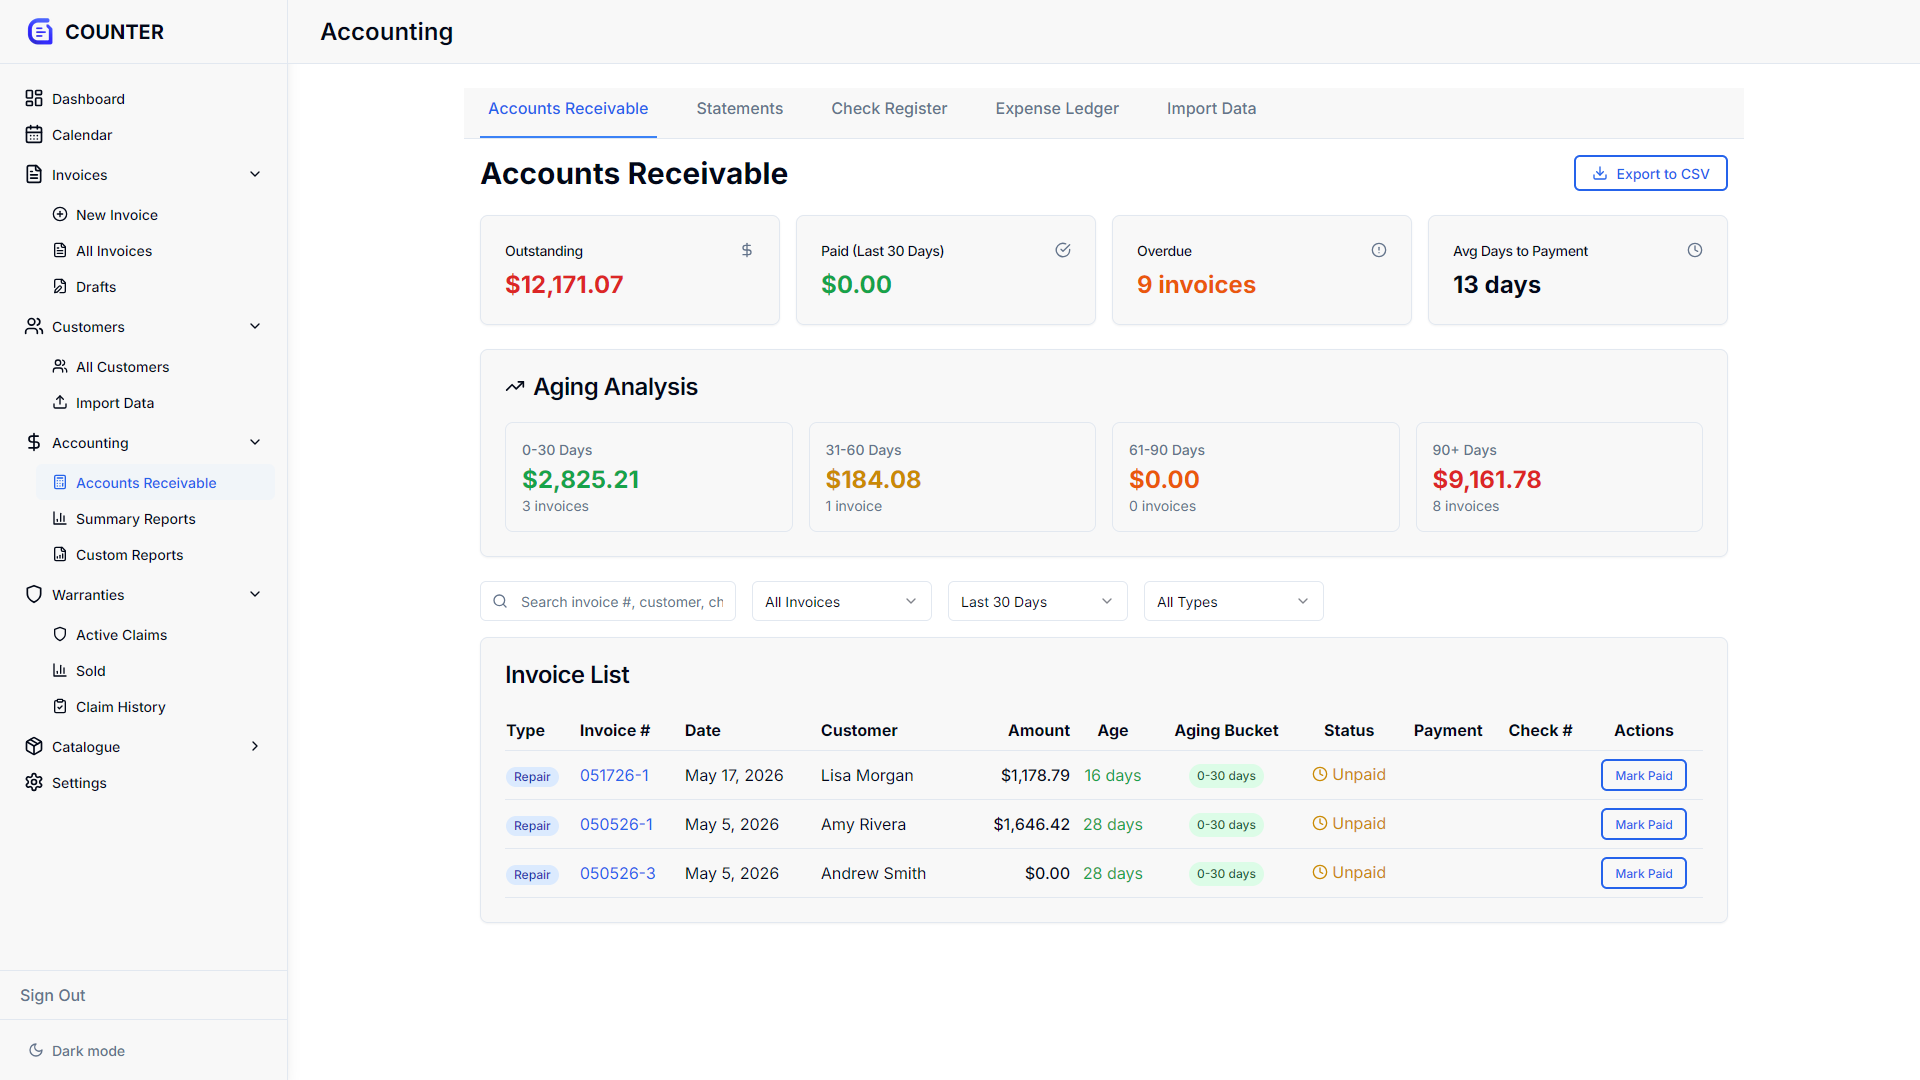Image resolution: width=1920 pixels, height=1080 pixels.
Task: Click the Custom Reports file icon
Action: click(60, 554)
